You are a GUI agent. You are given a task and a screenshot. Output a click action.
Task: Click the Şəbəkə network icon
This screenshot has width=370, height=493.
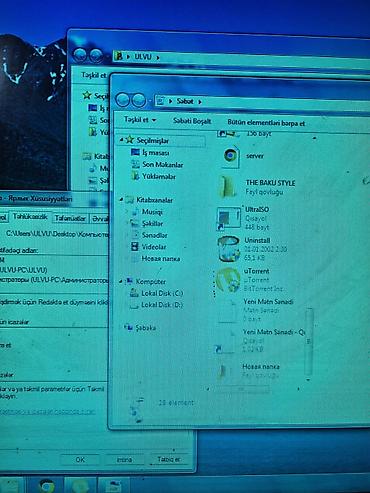click(x=129, y=328)
